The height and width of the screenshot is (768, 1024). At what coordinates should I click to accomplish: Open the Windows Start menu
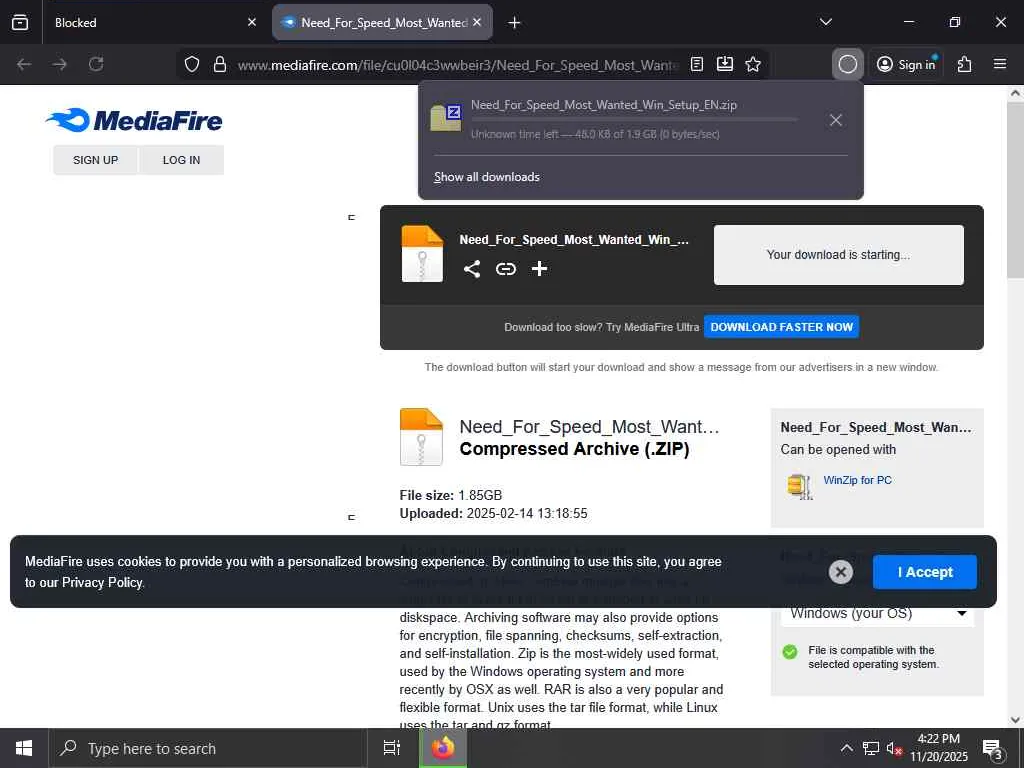[24, 748]
